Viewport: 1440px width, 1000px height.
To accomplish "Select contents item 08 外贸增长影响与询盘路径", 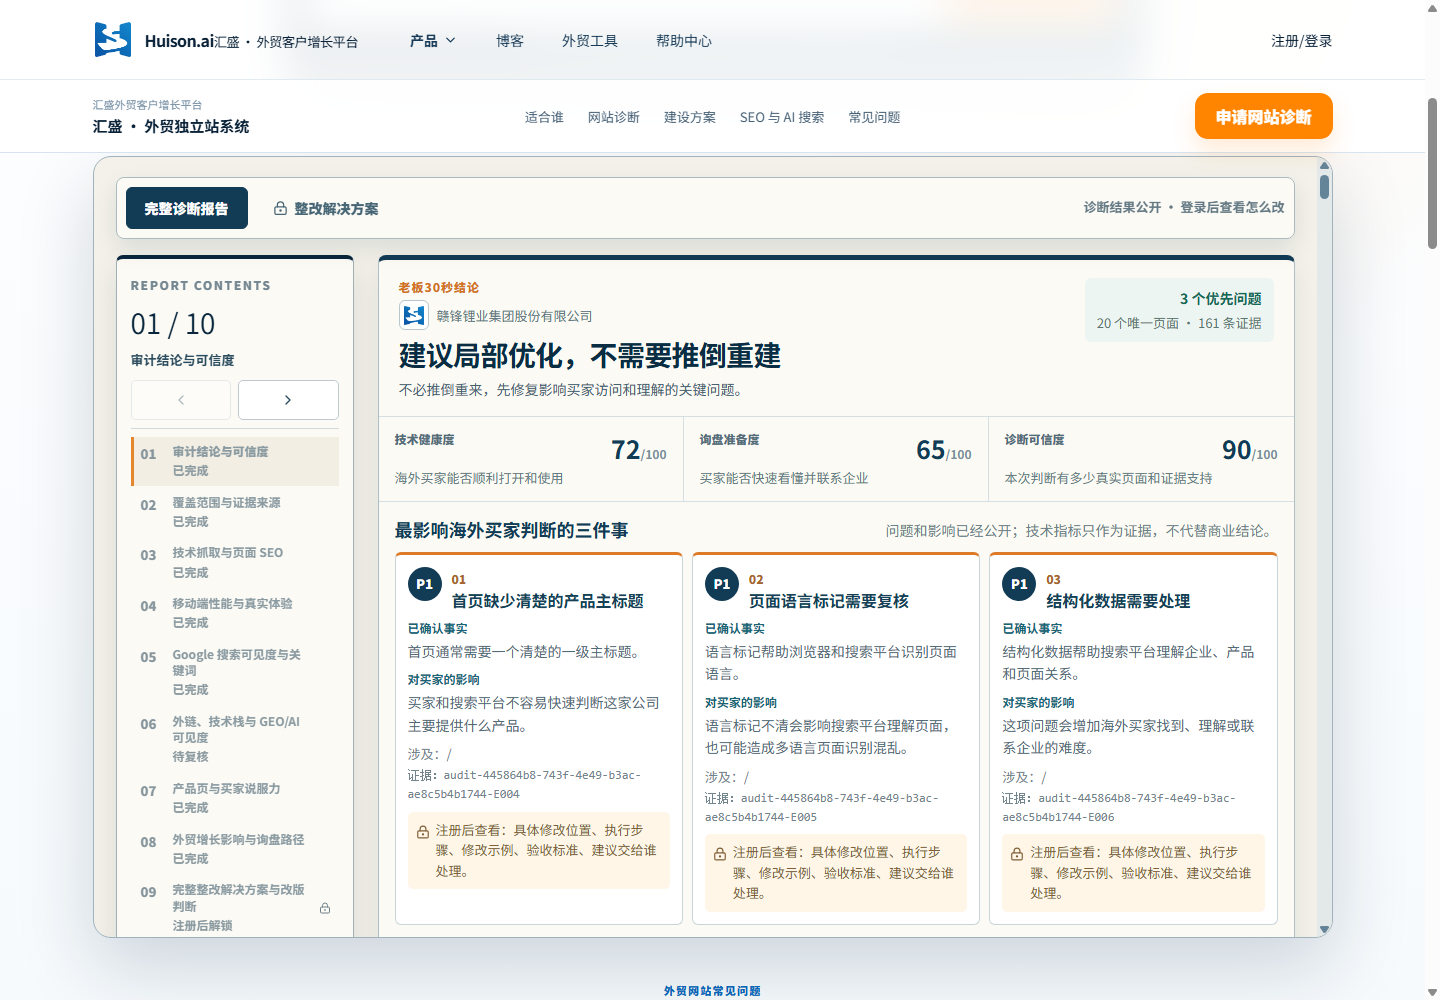I will 235,849.
